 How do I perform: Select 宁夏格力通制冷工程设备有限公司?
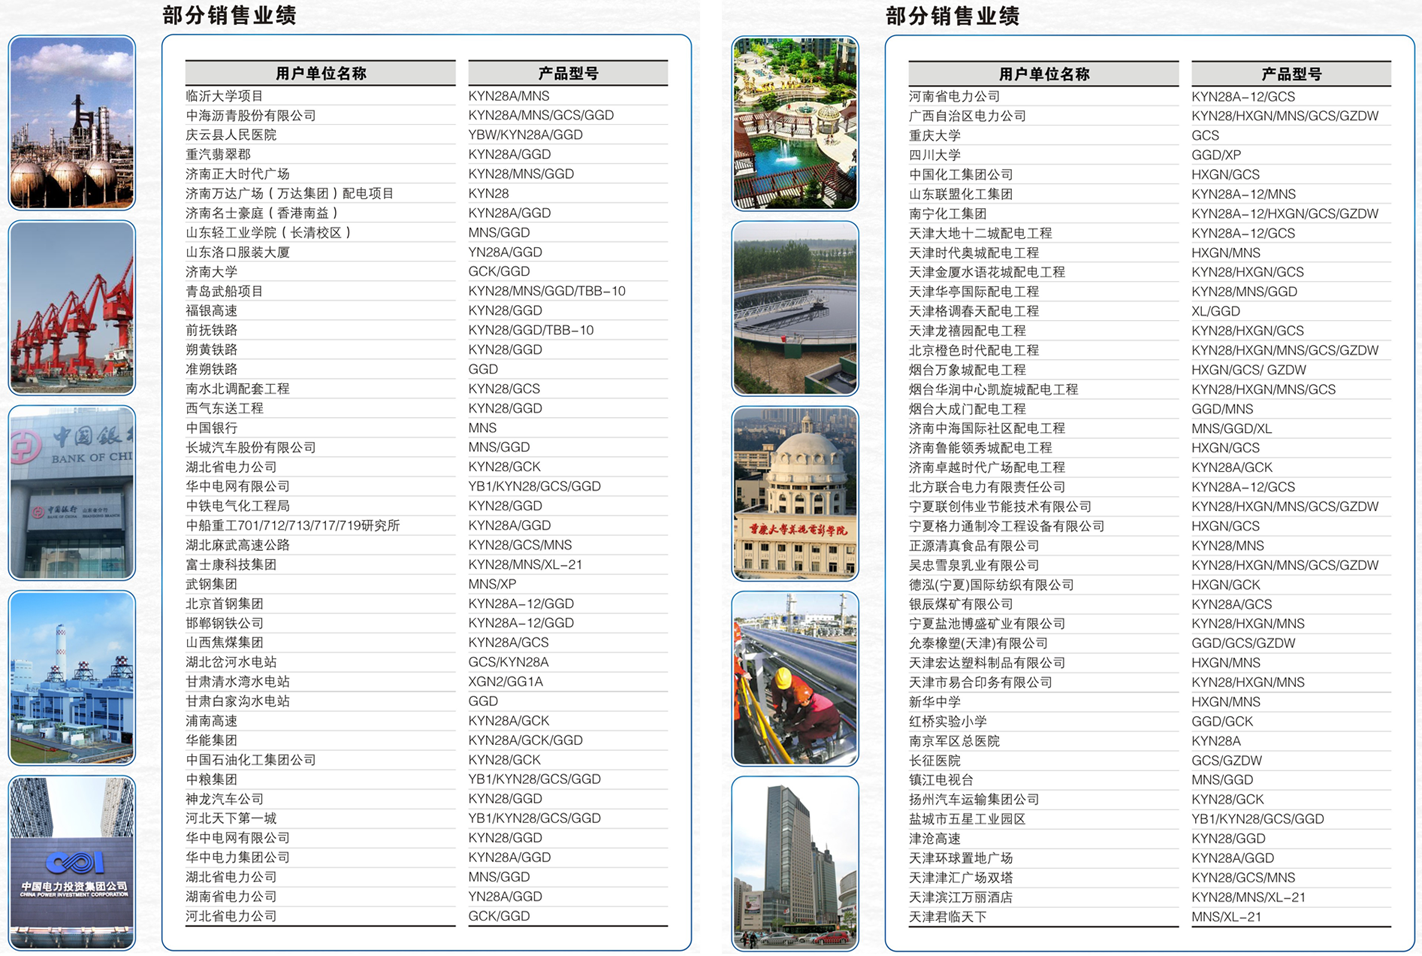1007,526
